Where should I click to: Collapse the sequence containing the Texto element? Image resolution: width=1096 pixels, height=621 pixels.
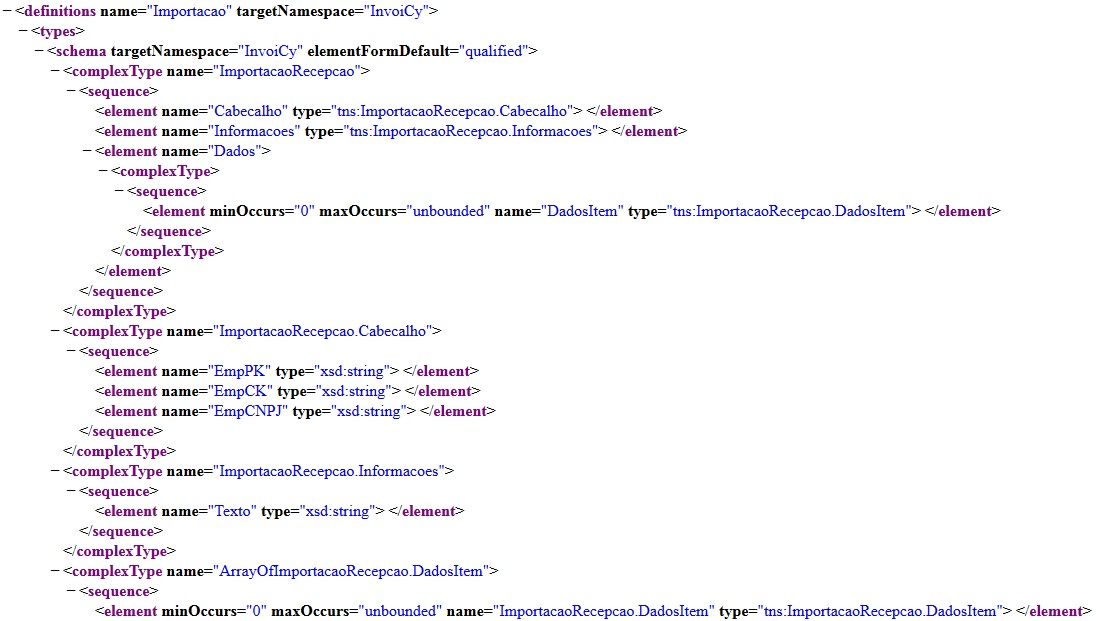tap(71, 491)
